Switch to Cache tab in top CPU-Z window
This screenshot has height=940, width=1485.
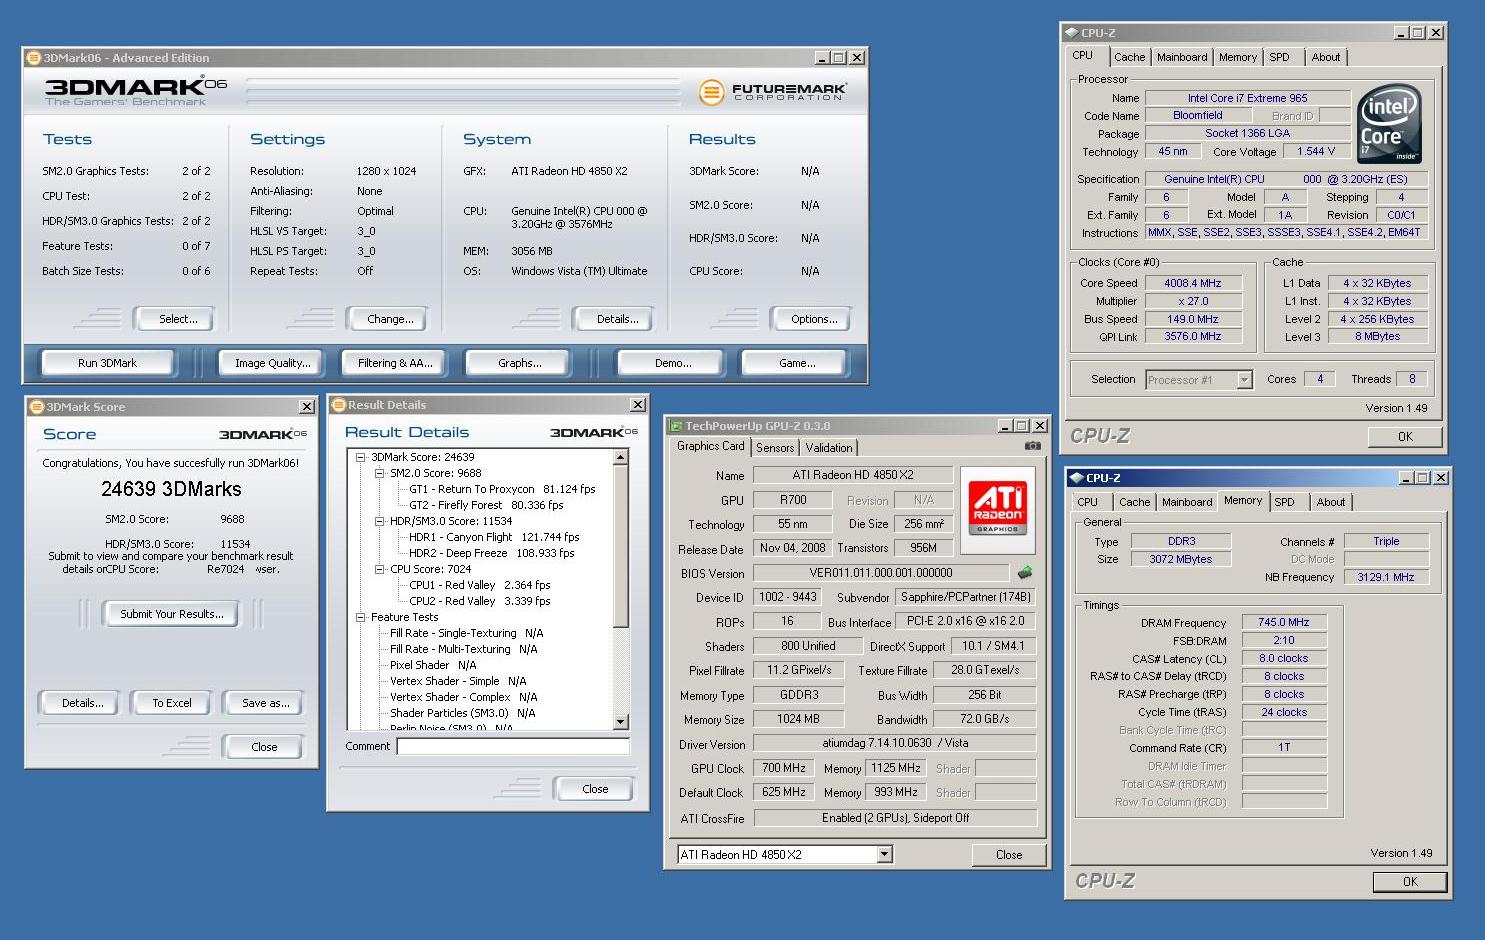click(x=1129, y=58)
